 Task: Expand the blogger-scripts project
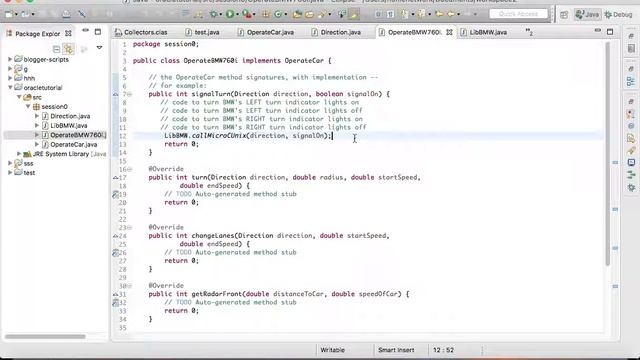[10, 59]
